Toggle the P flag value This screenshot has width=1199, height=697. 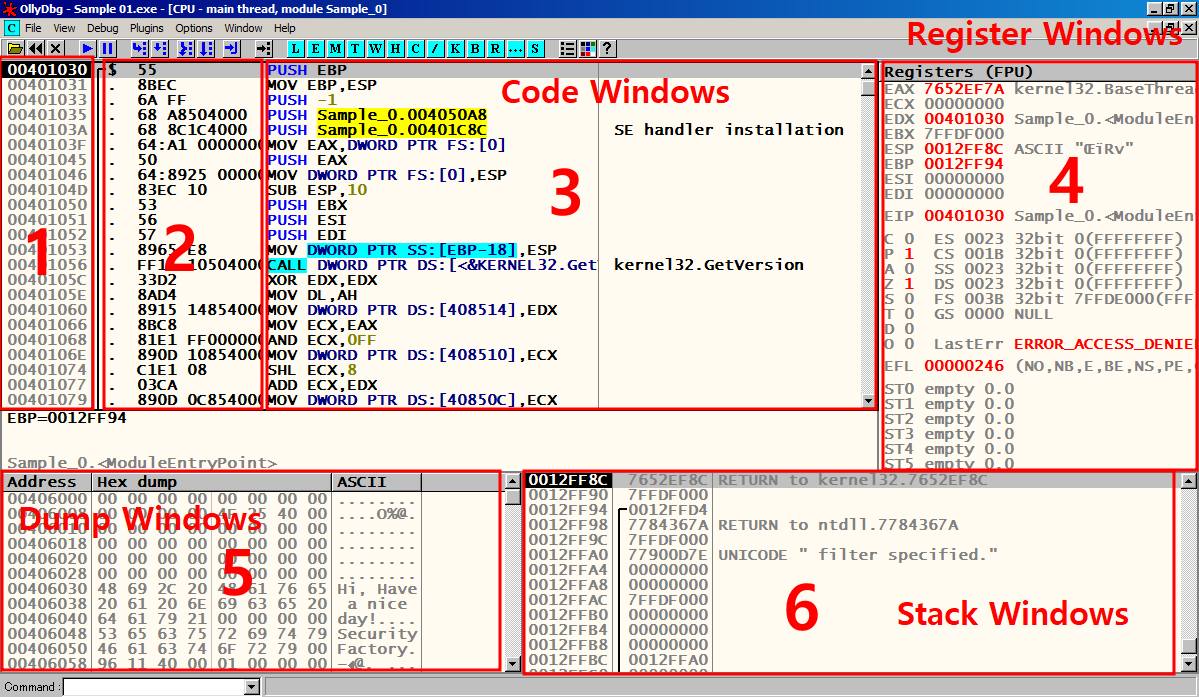909,254
